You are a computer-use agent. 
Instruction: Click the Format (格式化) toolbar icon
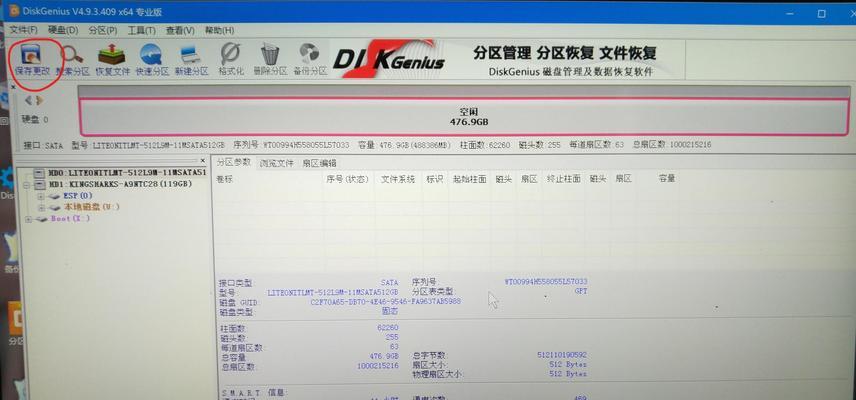coord(230,59)
